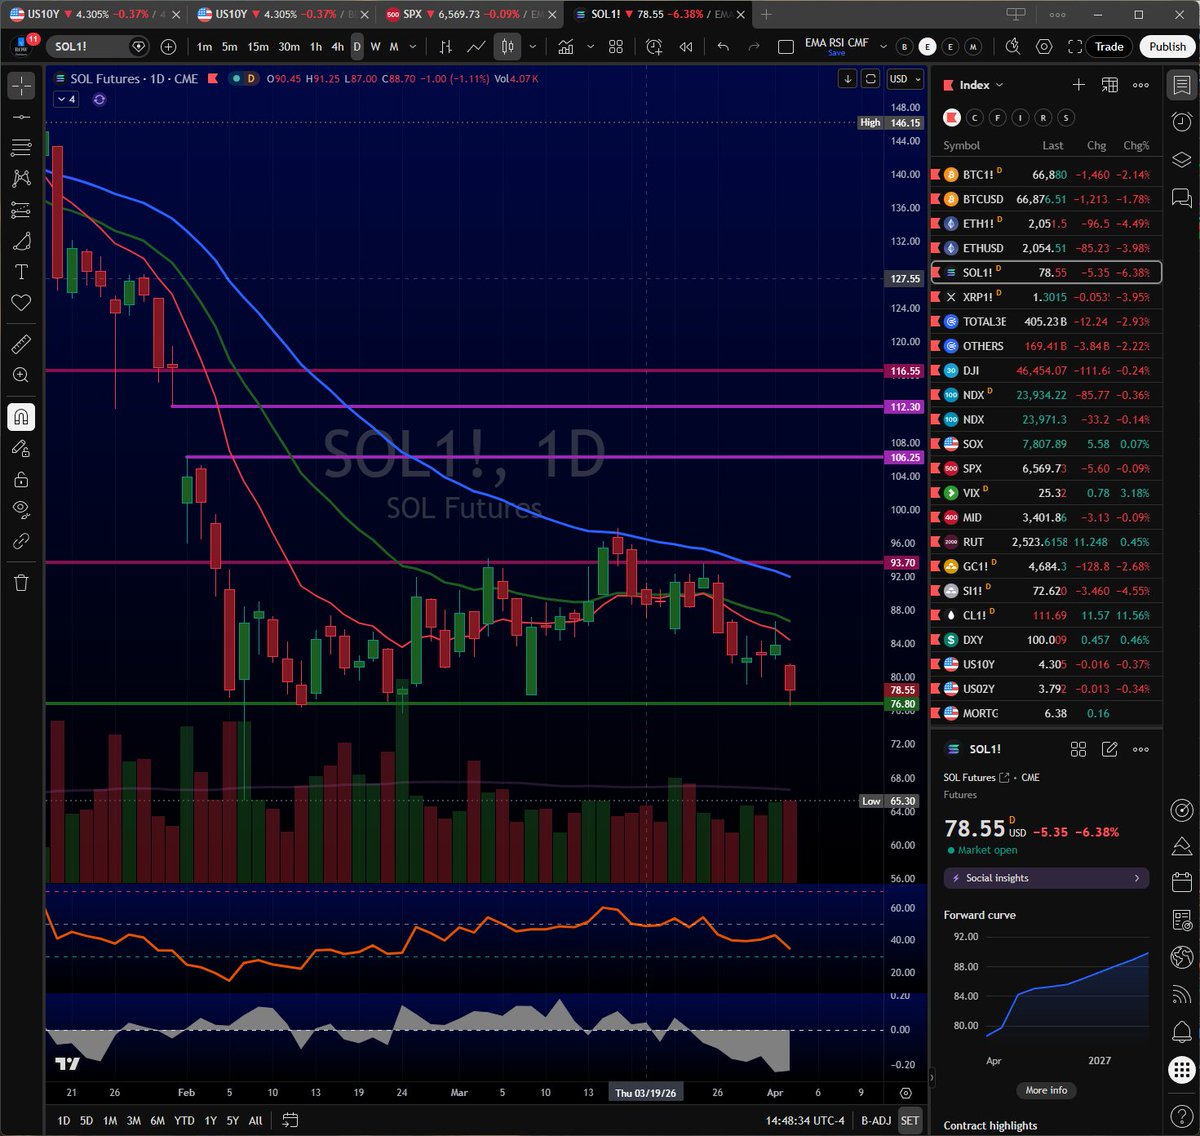Toggle the 'B' circle in top toolbar

[905, 47]
